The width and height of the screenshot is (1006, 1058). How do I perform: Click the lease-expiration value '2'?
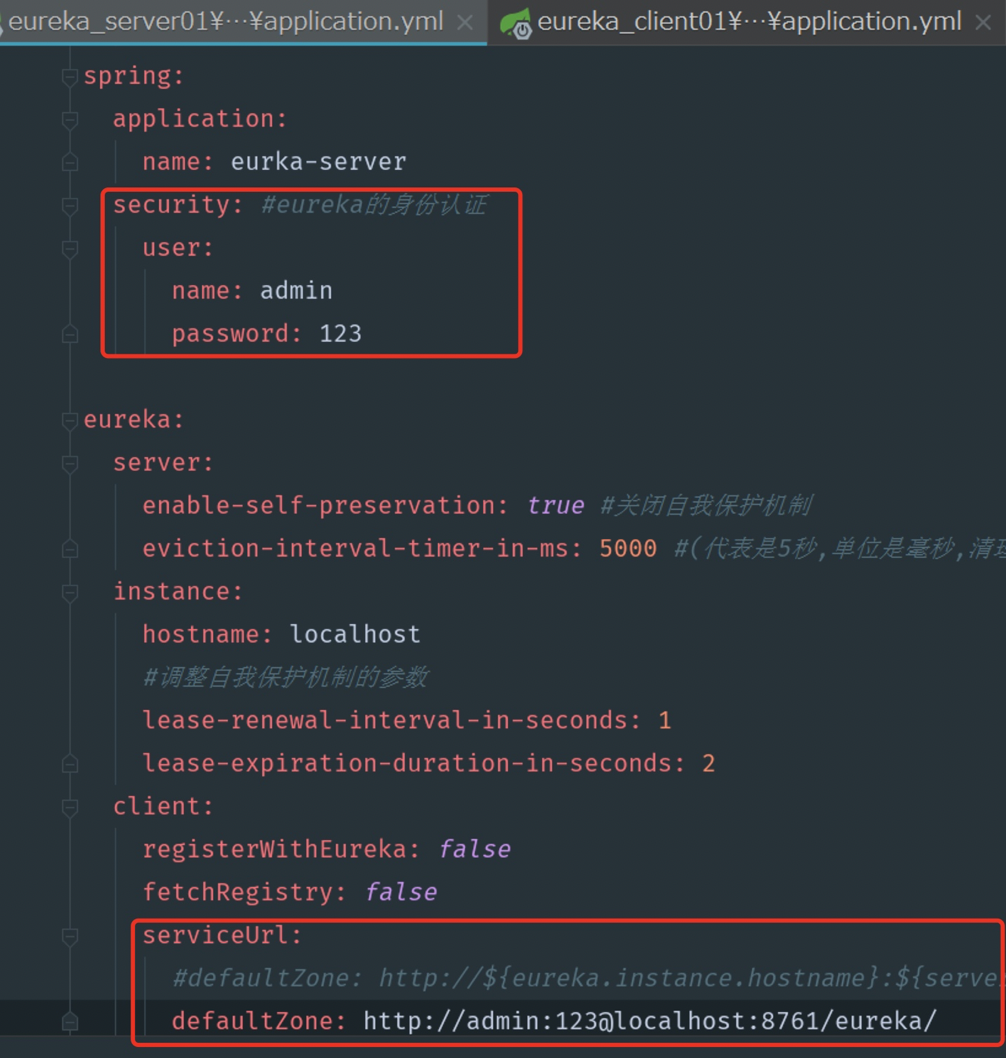tap(708, 764)
